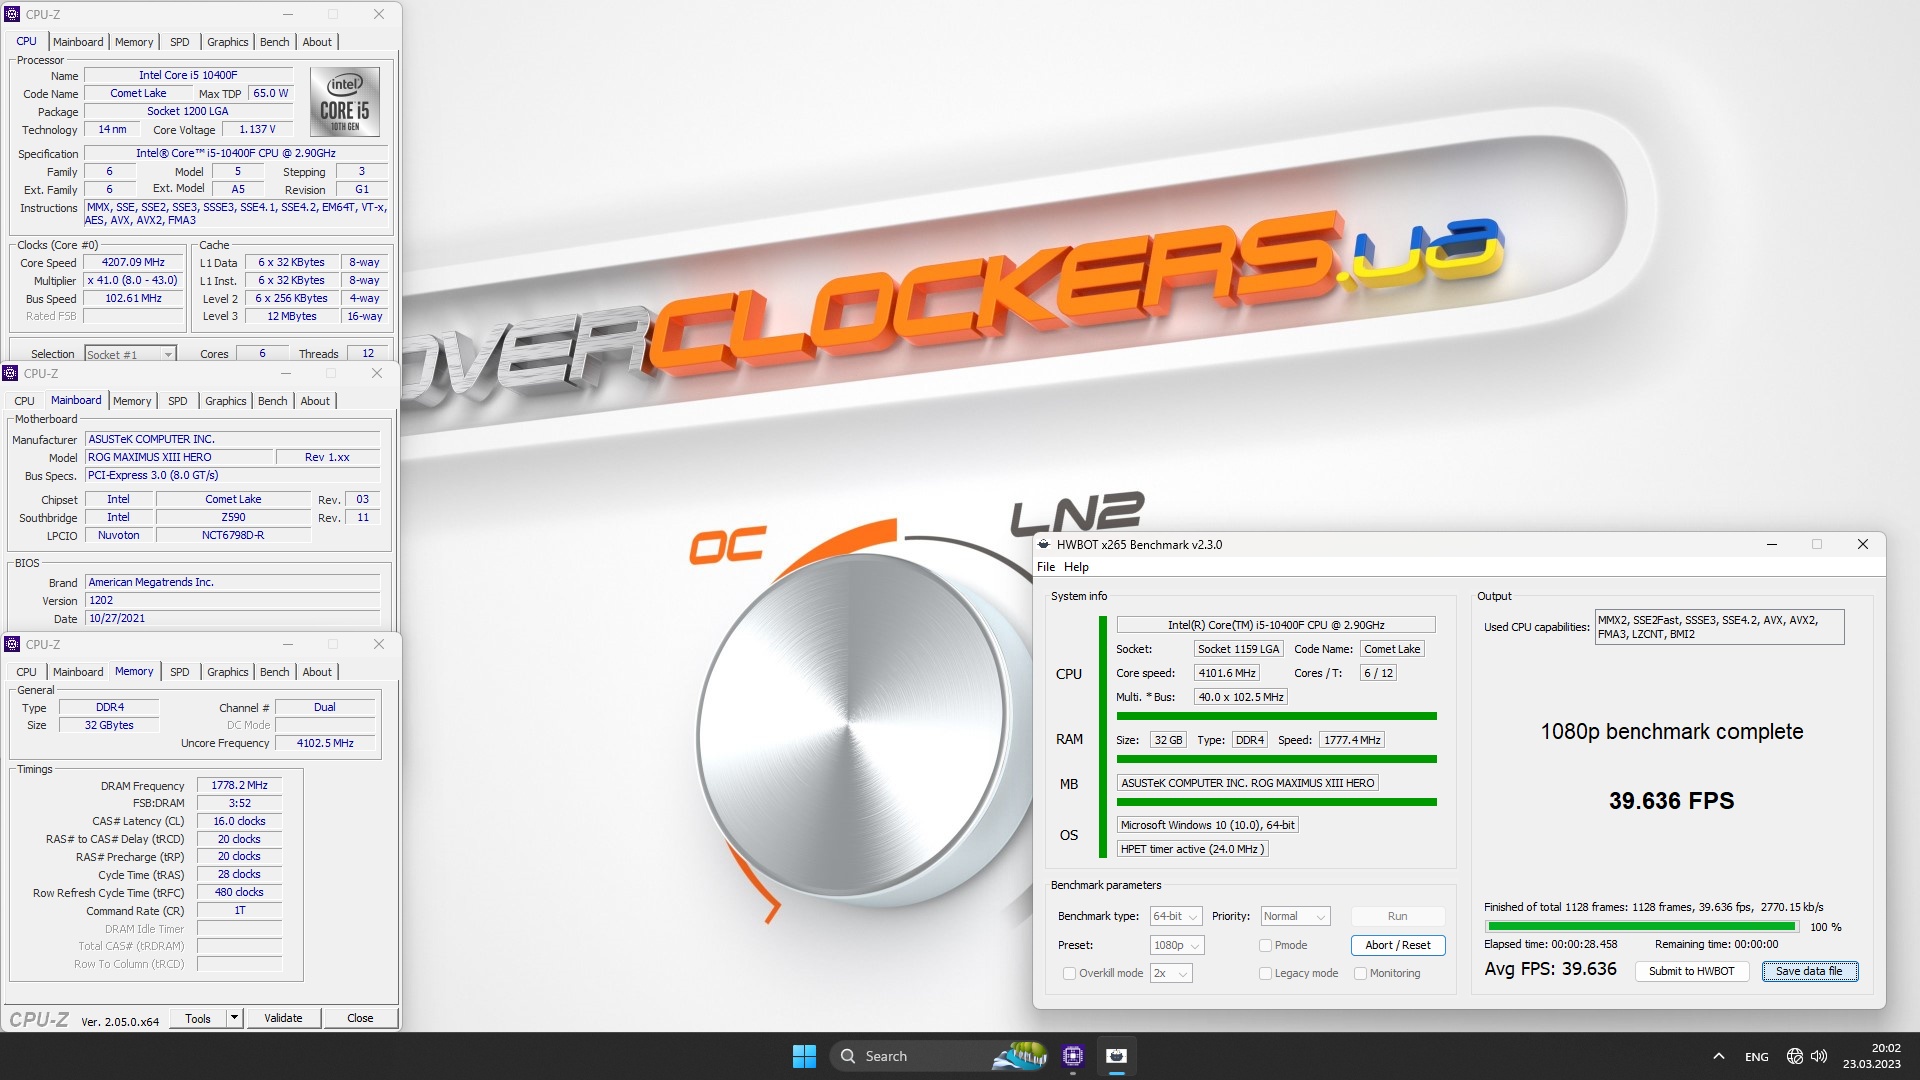This screenshot has width=1920, height=1080.
Task: Switch to Mainboard tab in top CPU-Z window
Action: [x=78, y=42]
